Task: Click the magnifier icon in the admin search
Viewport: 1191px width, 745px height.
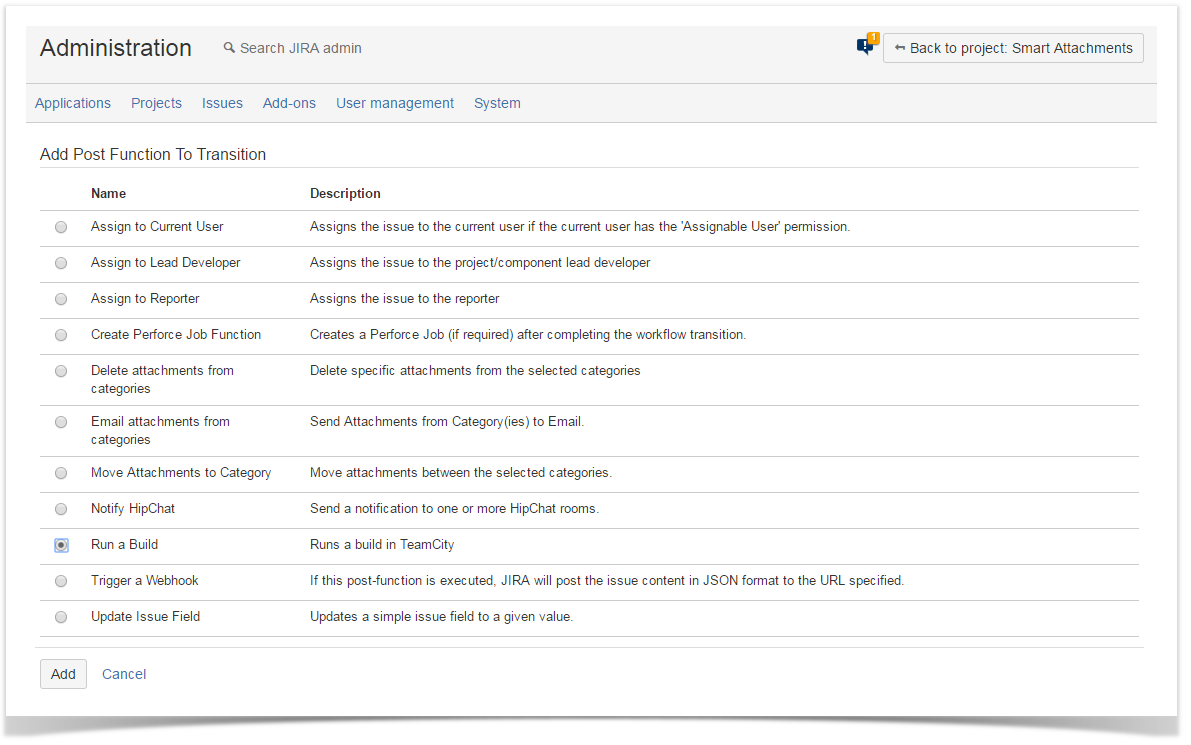Action: coord(229,48)
